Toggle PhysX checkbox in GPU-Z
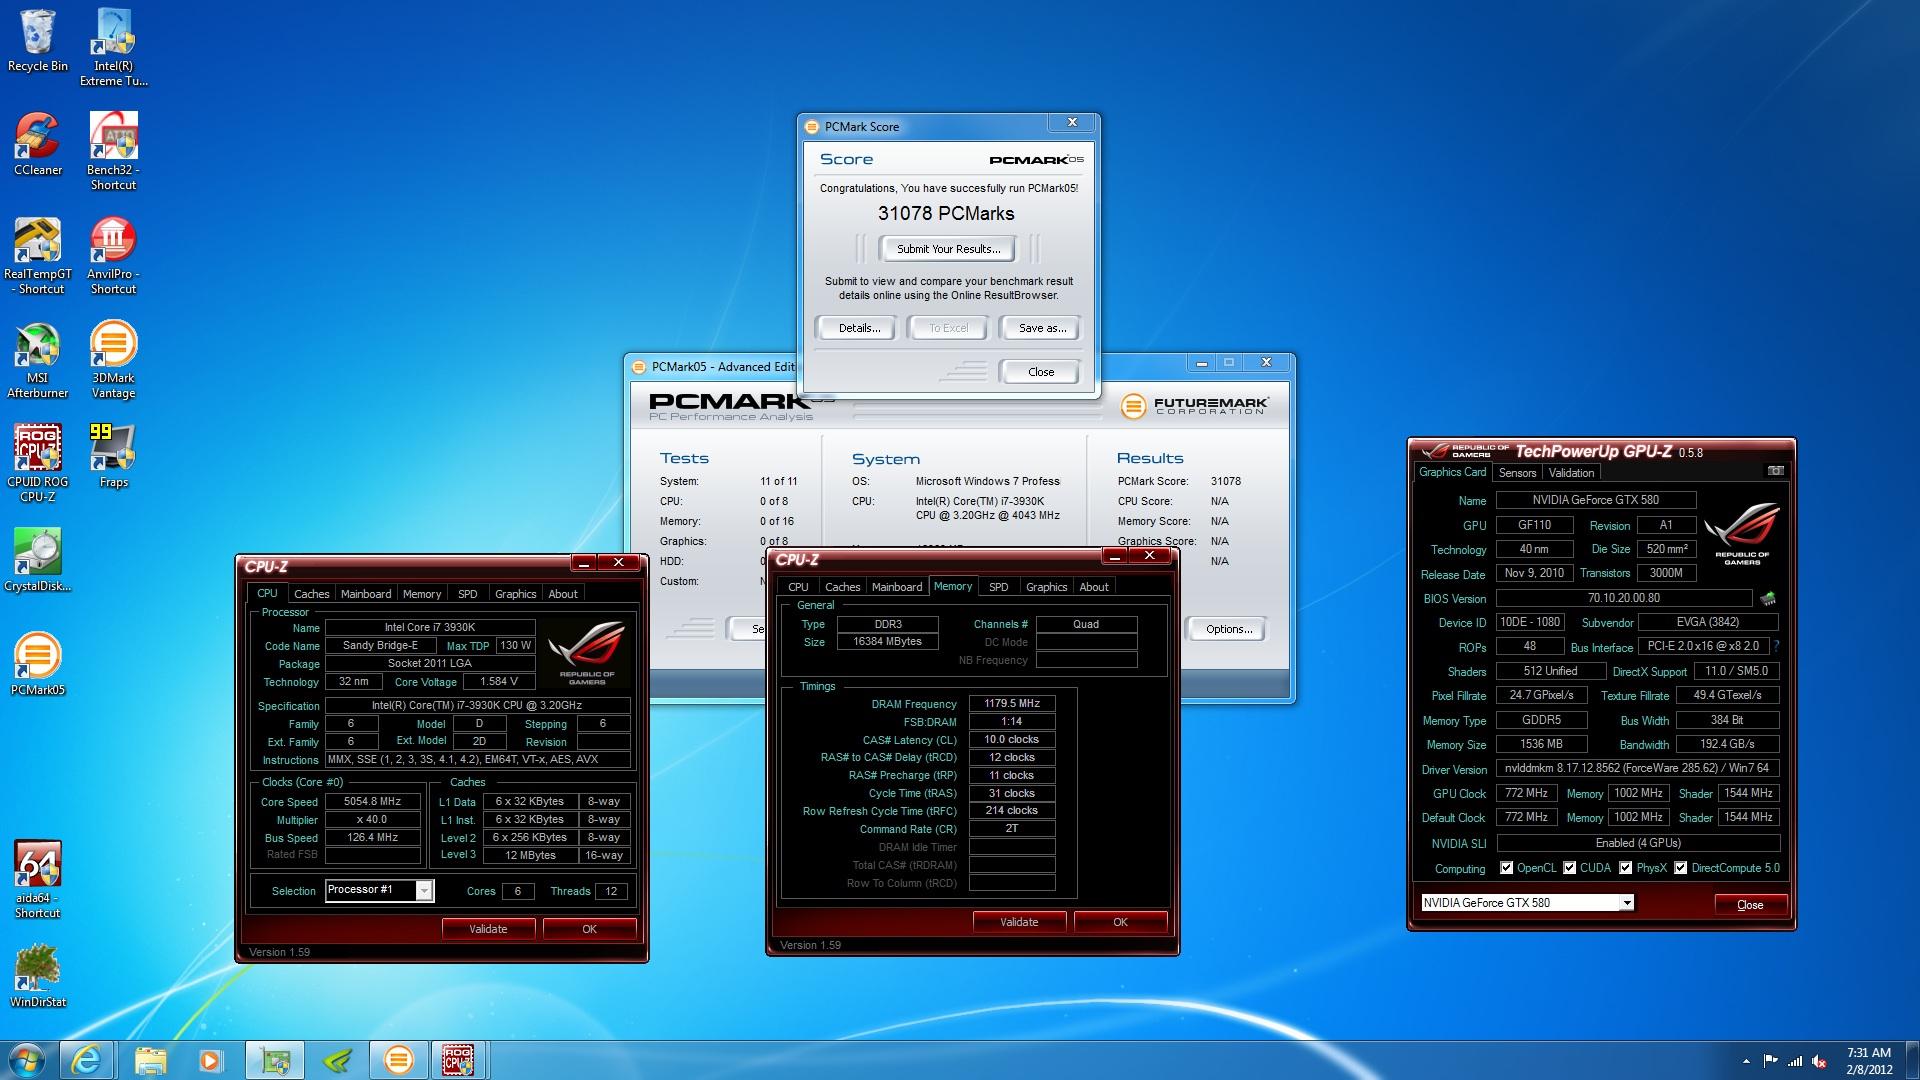Viewport: 1920px width, 1080px height. (1625, 868)
